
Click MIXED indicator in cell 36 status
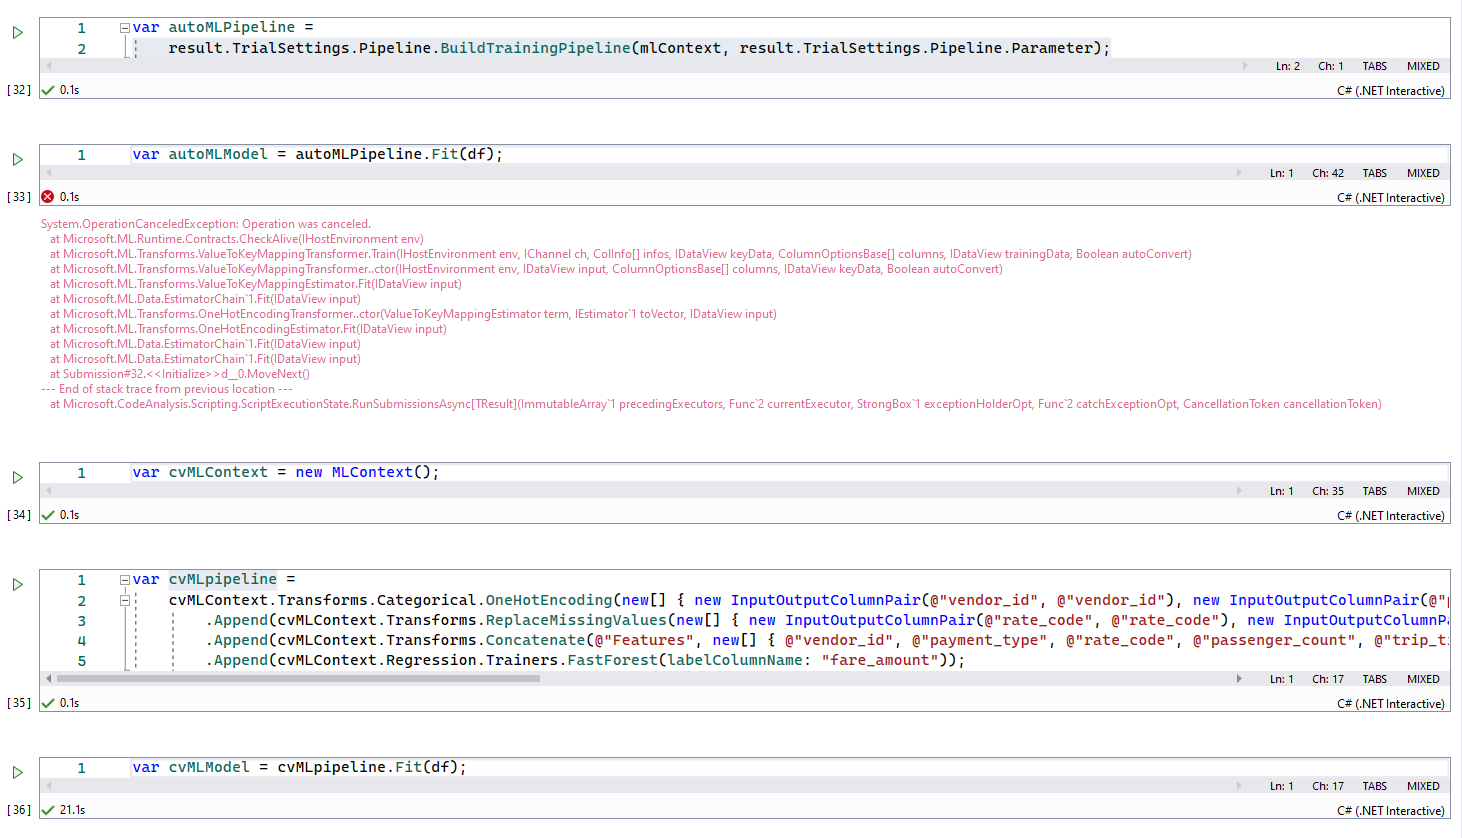click(1423, 786)
